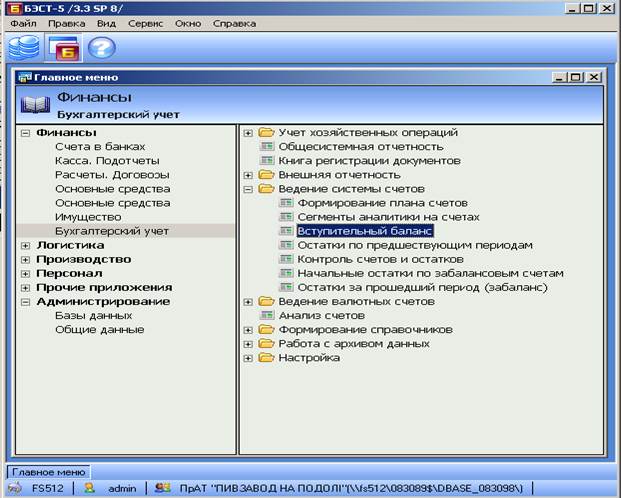This screenshot has width=621, height=498.
Task: Maximize the Главное меню inner window
Action: point(576,77)
